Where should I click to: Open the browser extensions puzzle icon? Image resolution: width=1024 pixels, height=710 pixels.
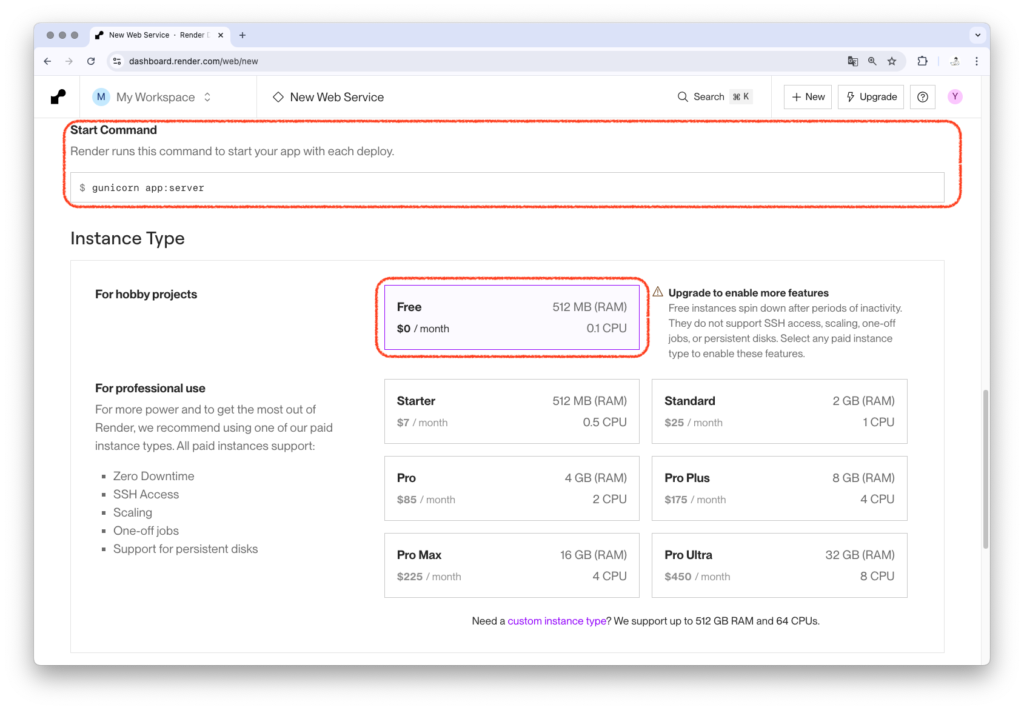[x=922, y=61]
